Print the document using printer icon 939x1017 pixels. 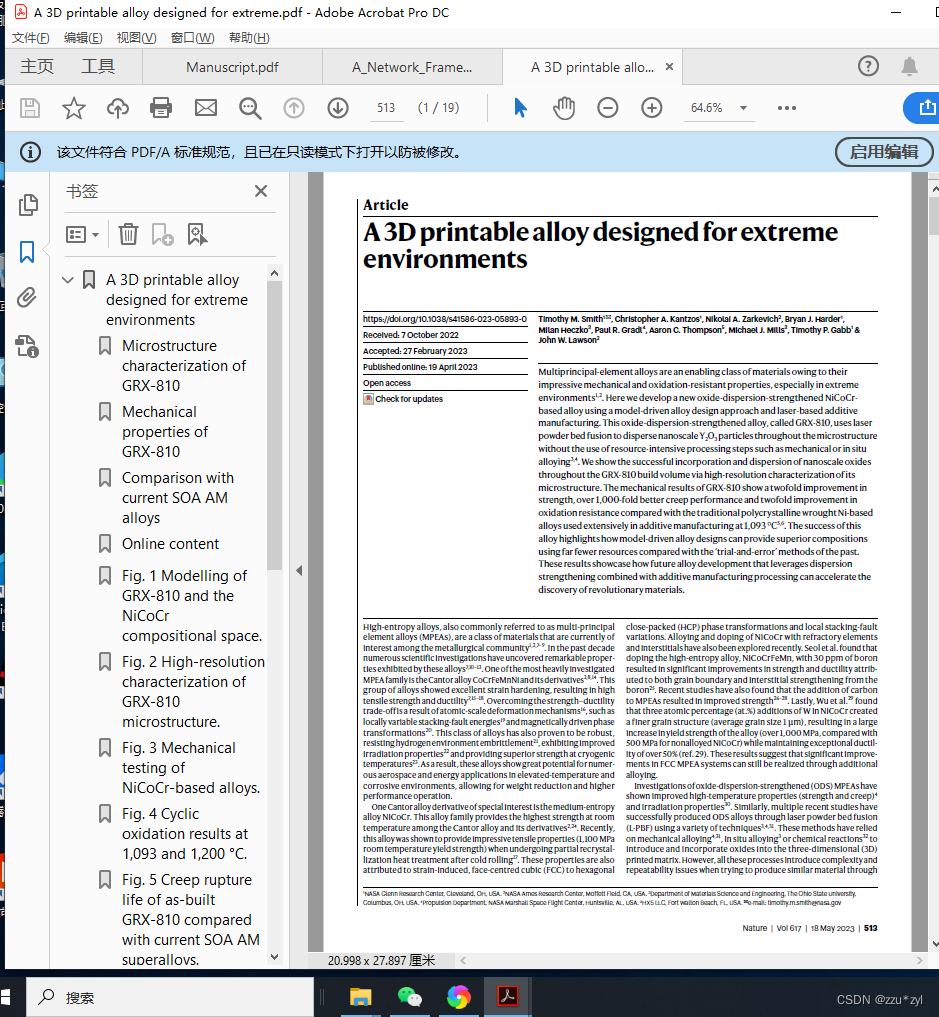coord(161,108)
